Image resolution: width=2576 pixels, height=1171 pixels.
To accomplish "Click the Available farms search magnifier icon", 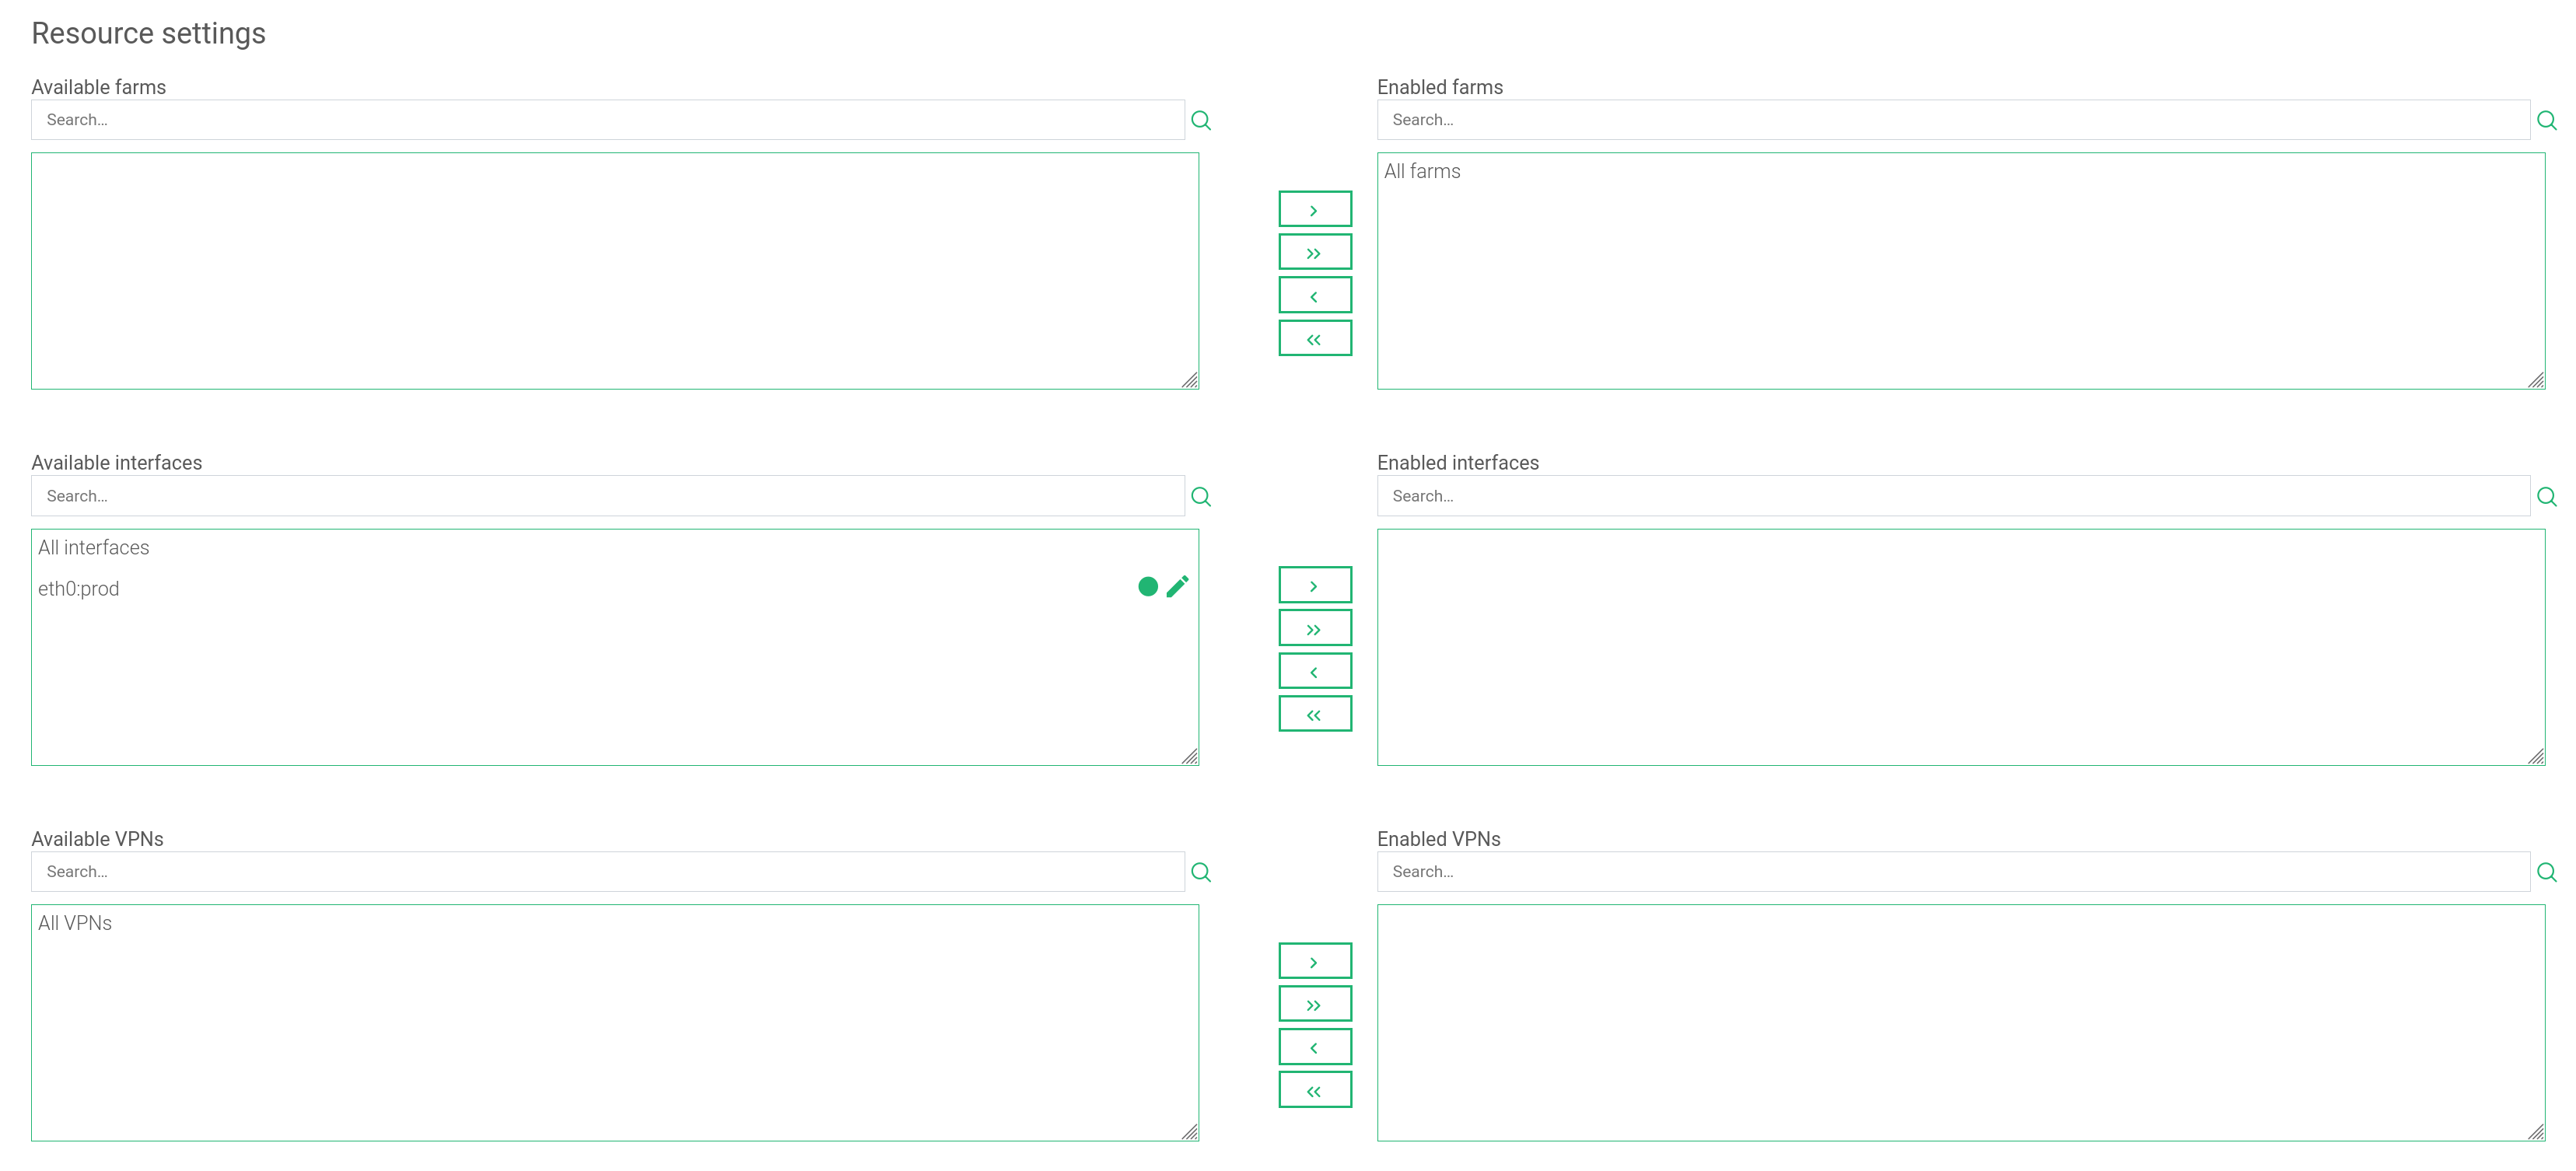I will 1201,121.
